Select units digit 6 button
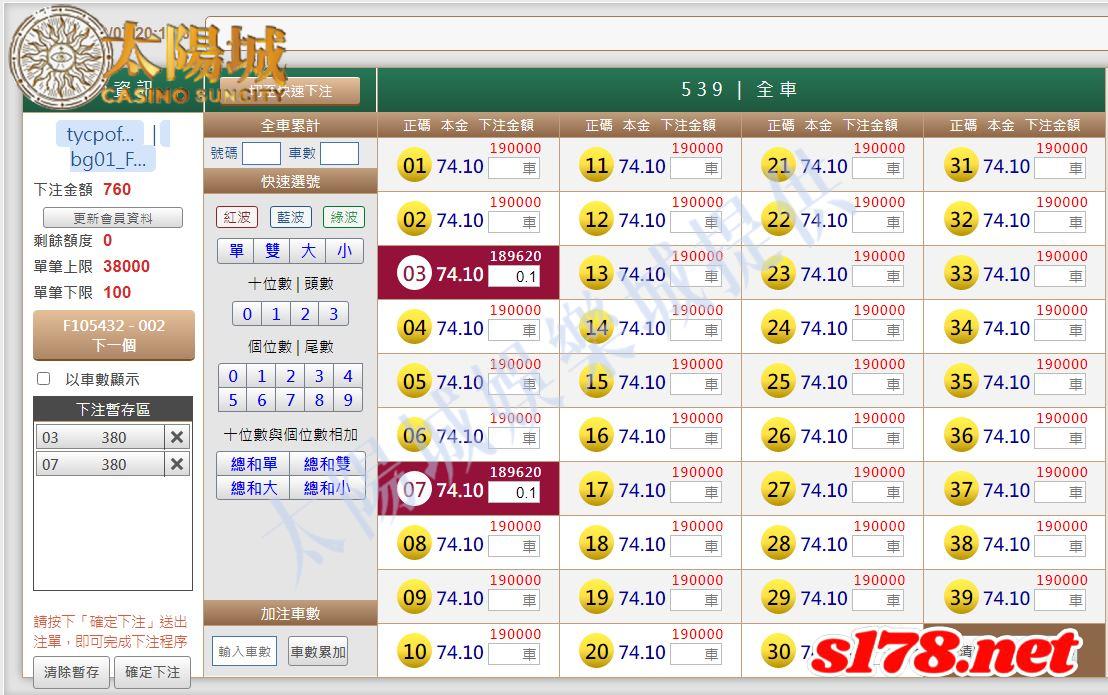This screenshot has height=695, width=1108. [261, 400]
